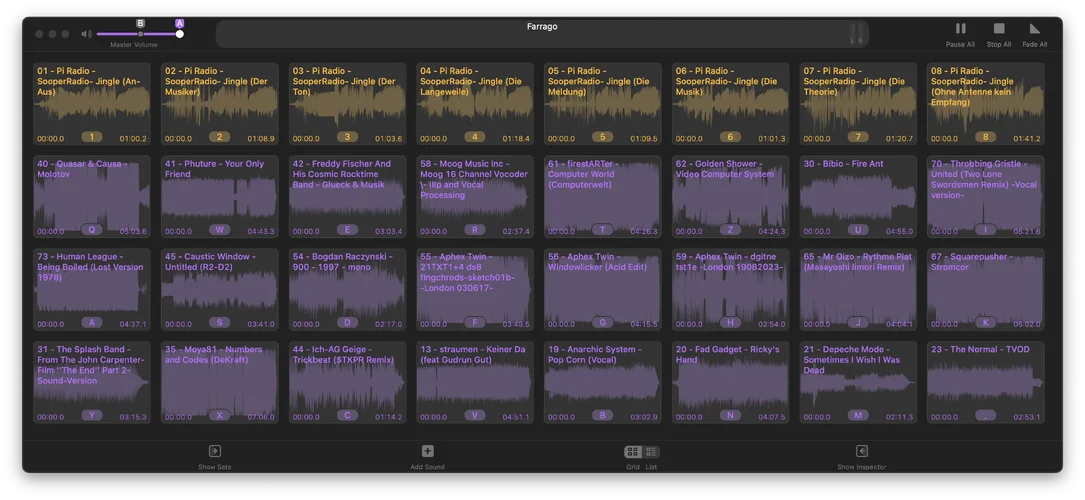
Task: Mute using the speaker volume icon
Action: pos(87,34)
